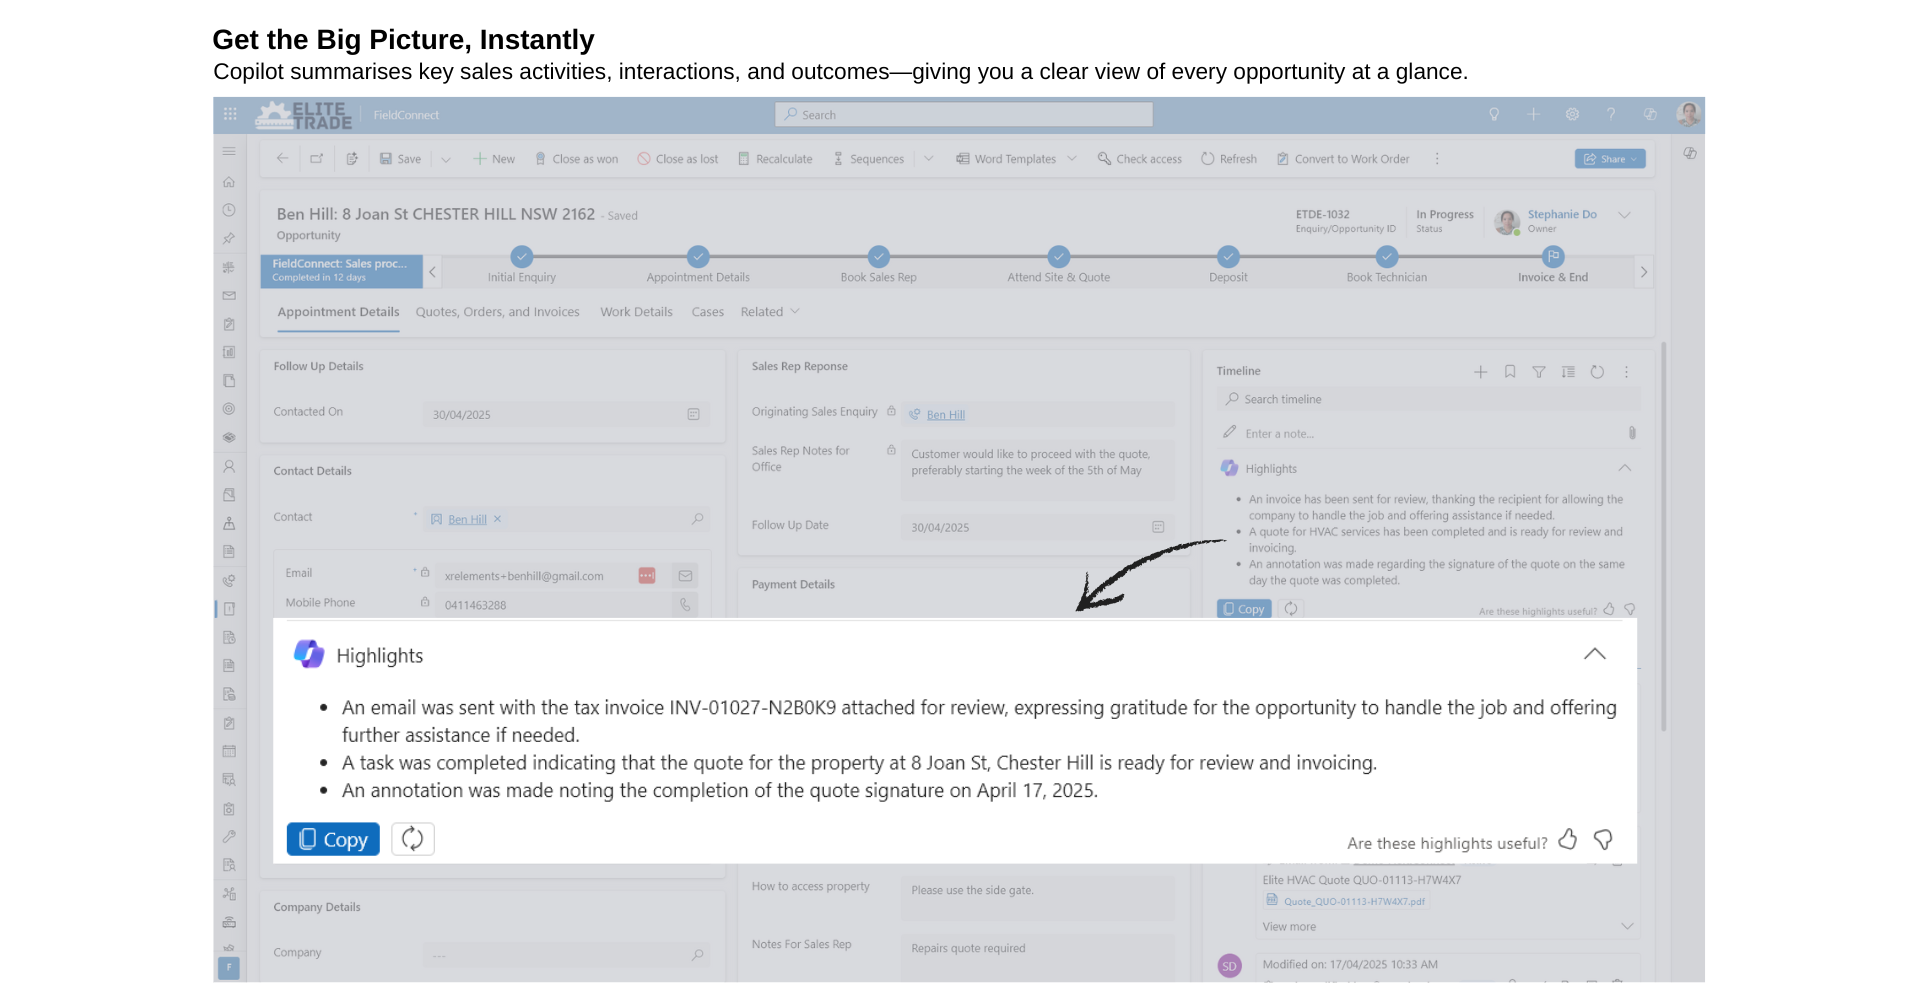
Task: Toggle the left navigation hamburger menu
Action: [x=229, y=151]
